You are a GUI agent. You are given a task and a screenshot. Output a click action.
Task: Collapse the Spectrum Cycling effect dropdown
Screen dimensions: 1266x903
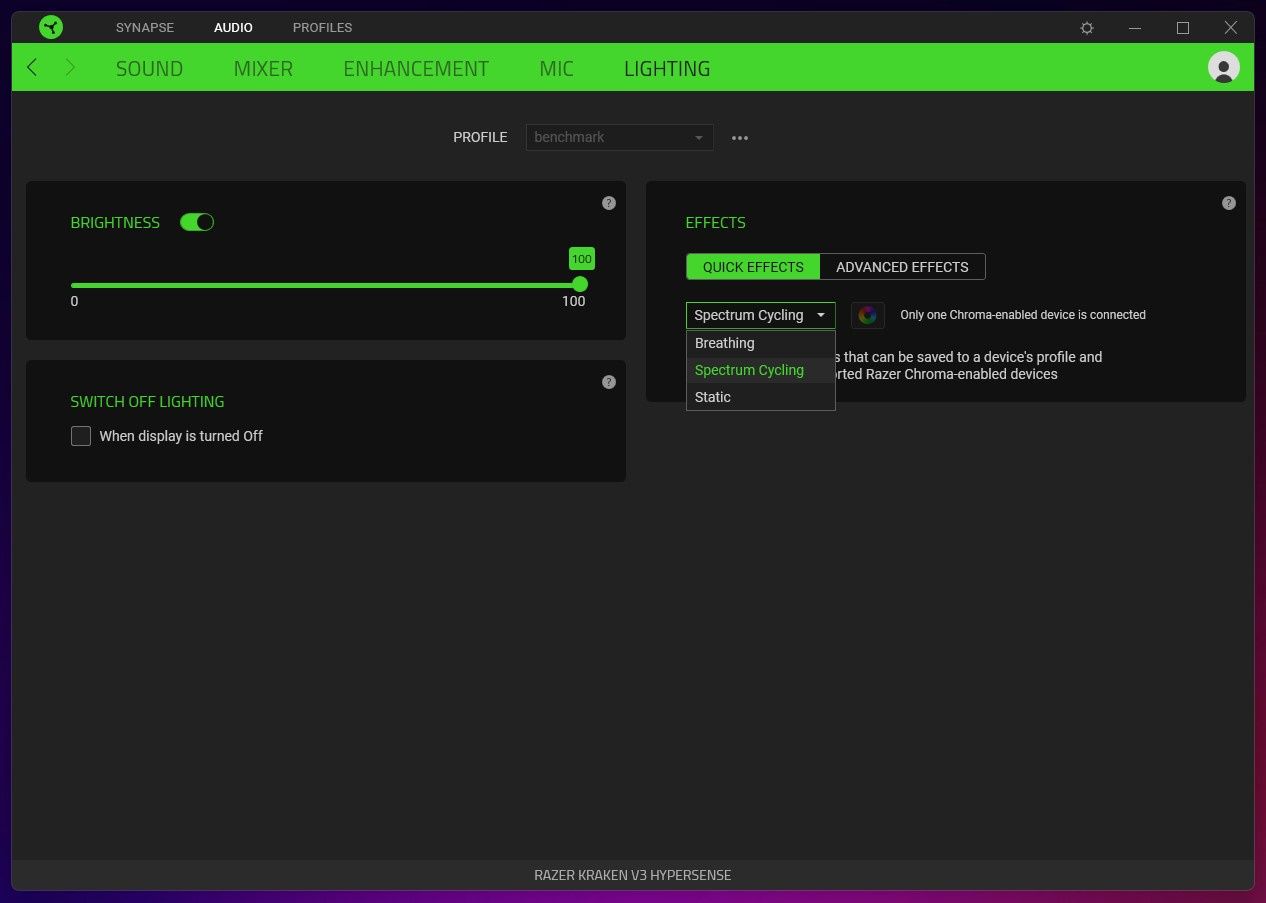(x=761, y=315)
